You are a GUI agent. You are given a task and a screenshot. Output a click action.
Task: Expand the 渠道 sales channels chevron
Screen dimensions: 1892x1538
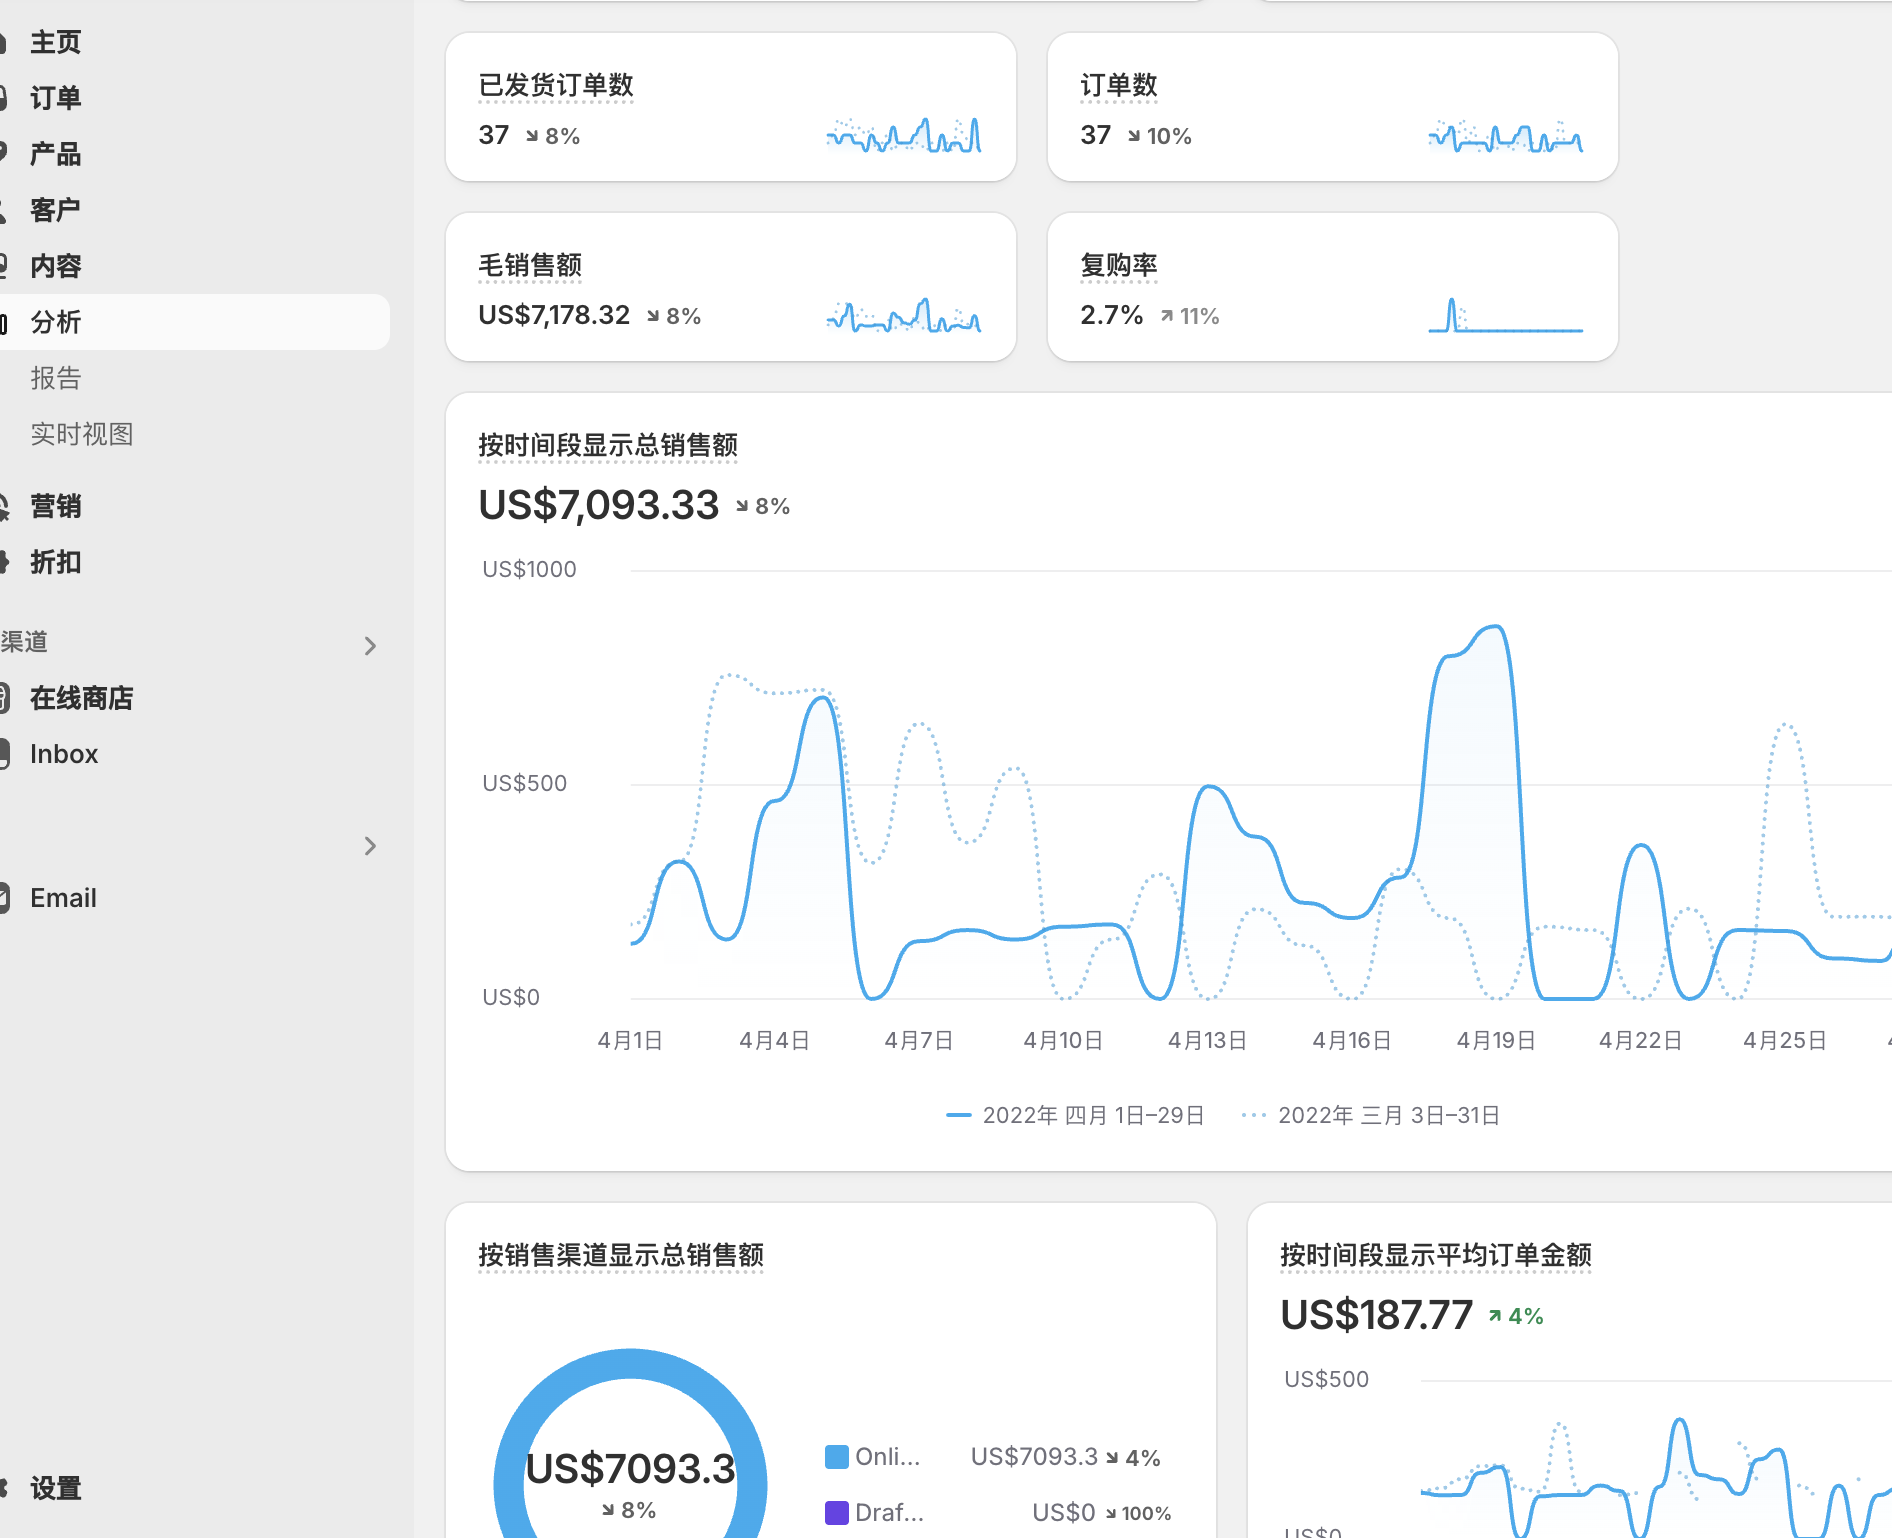point(370,646)
